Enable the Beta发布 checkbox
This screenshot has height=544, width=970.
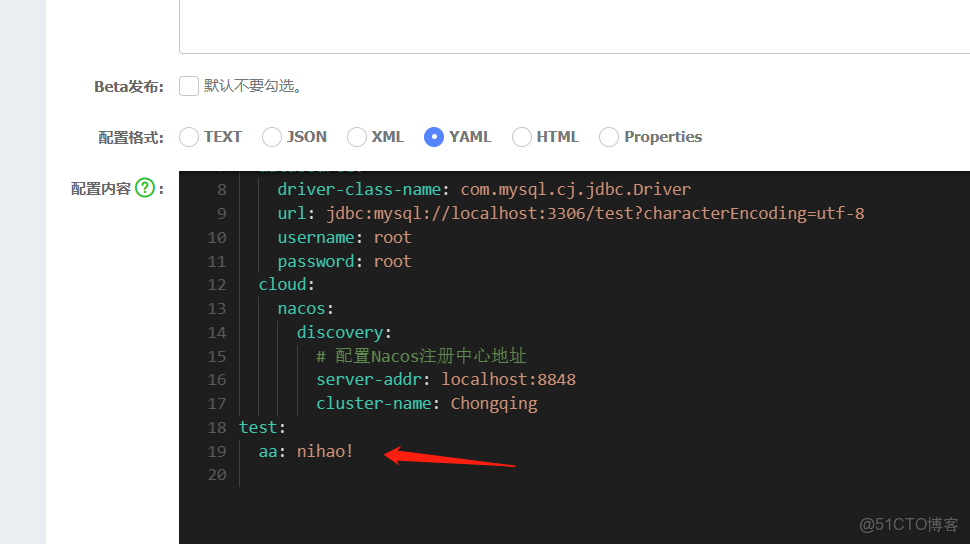189,86
